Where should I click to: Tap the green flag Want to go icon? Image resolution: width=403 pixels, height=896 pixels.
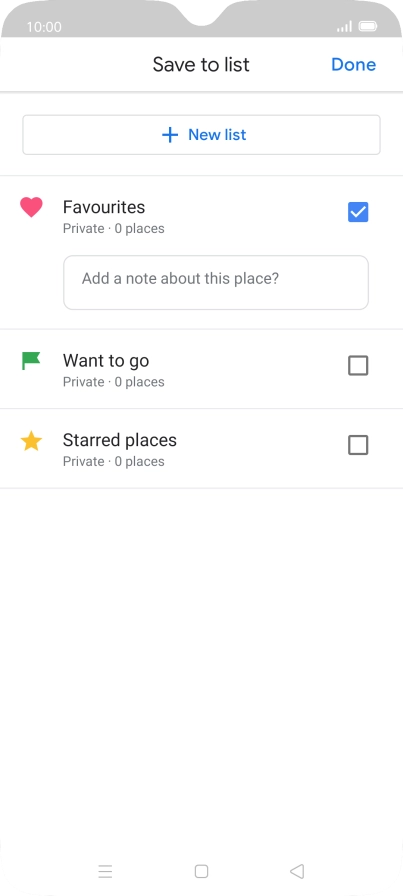point(31,361)
